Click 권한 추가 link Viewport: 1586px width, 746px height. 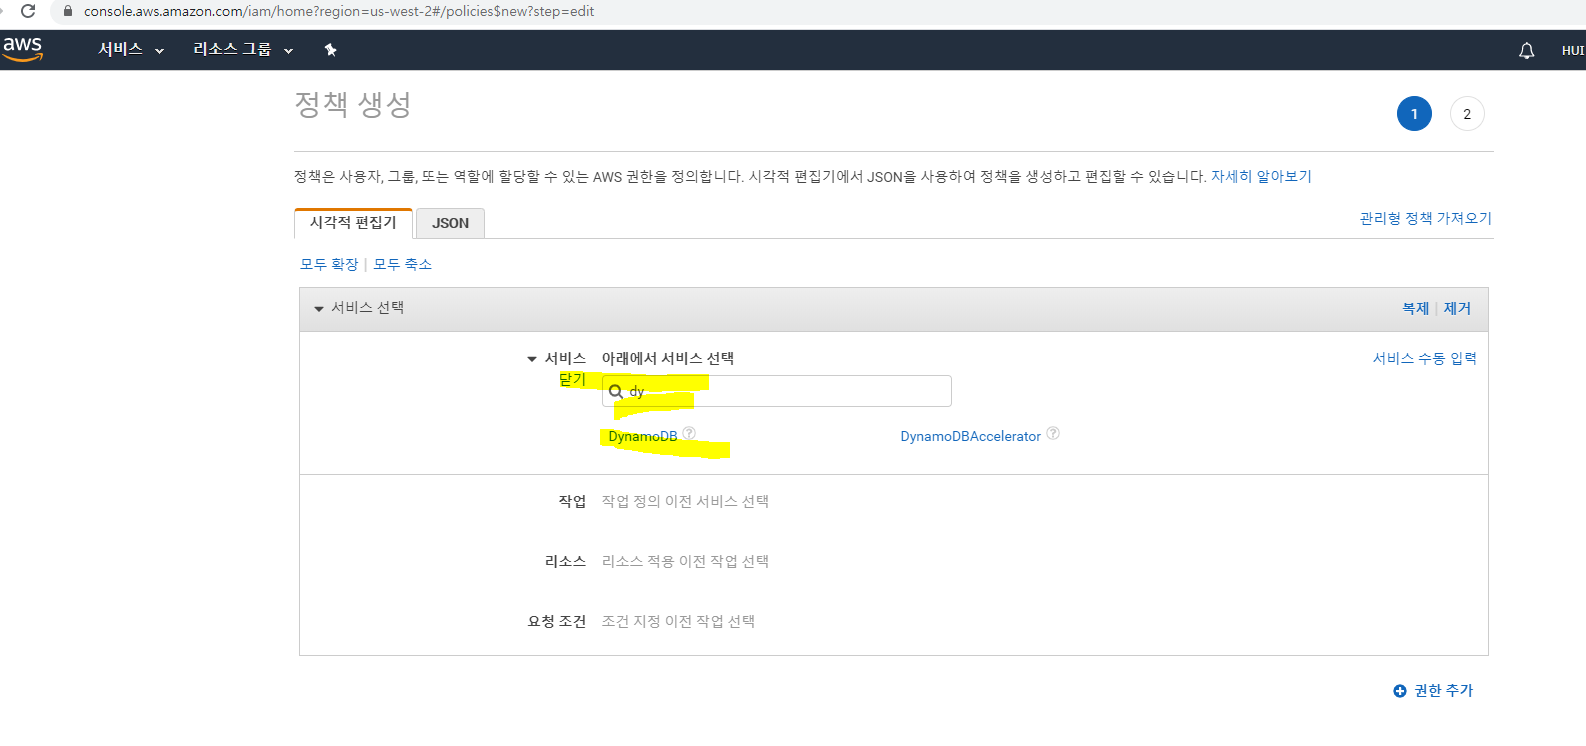click(x=1443, y=691)
